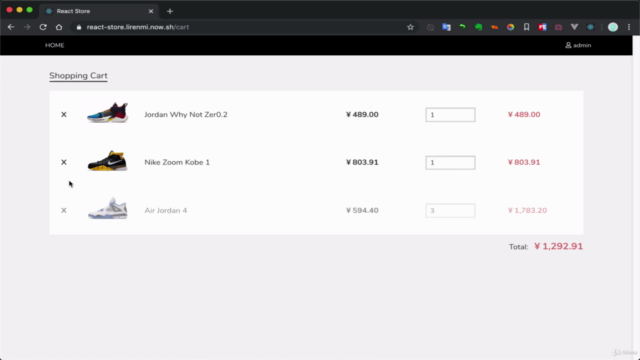
Task: Click the Total: label
Action: (x=518, y=247)
